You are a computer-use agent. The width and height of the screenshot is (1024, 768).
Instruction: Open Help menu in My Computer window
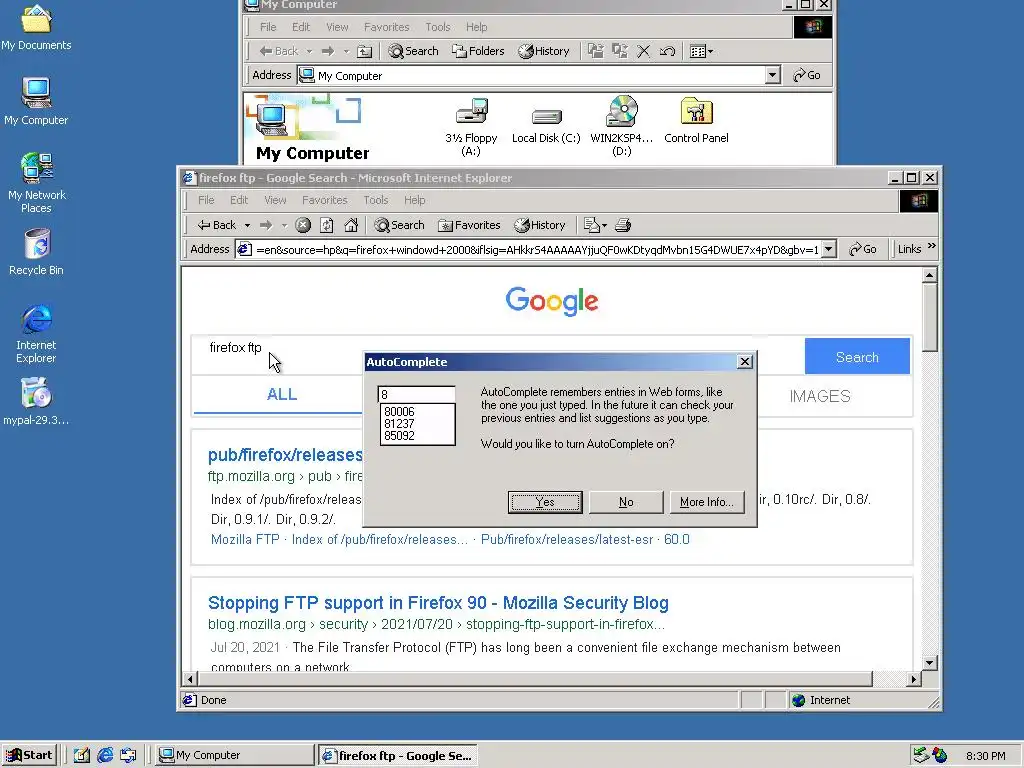[476, 27]
